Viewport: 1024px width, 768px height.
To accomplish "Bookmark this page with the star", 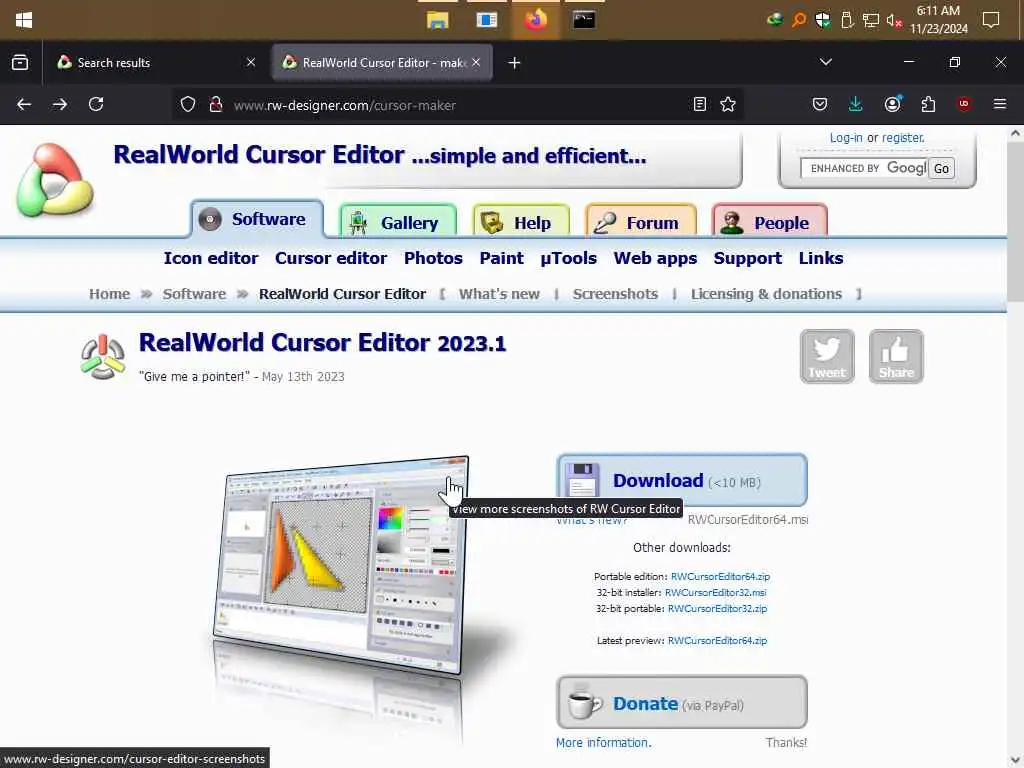I will [x=728, y=104].
